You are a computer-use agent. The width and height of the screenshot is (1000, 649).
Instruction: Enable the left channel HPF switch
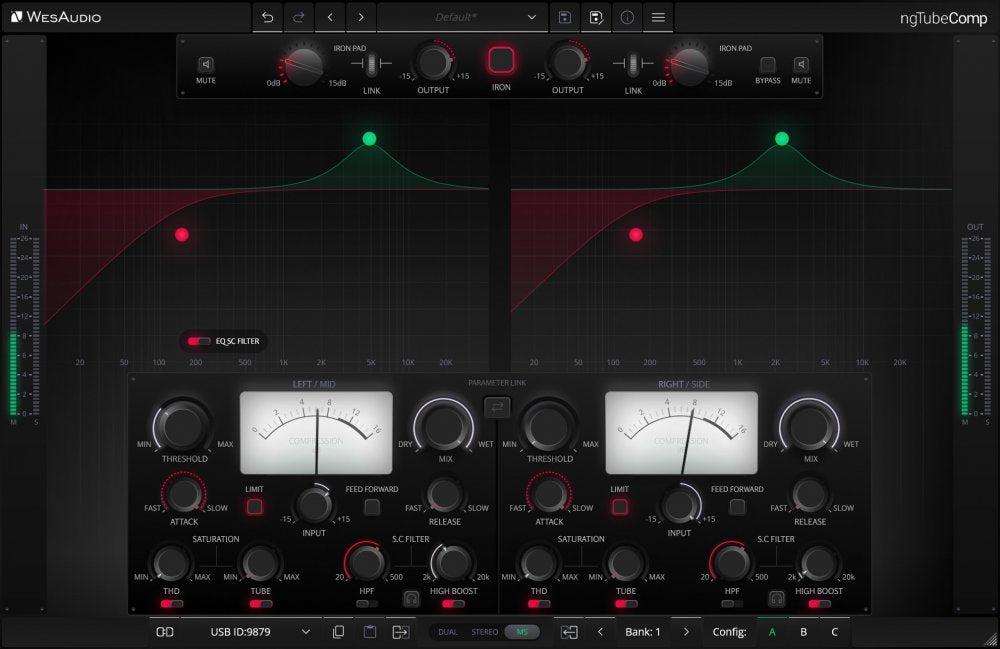tap(367, 604)
